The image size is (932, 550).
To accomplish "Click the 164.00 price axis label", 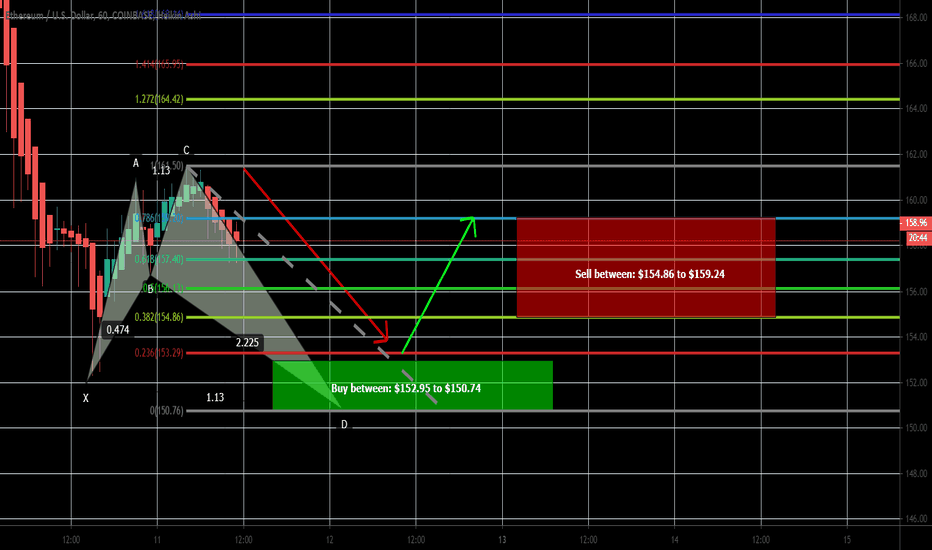I will click(916, 108).
